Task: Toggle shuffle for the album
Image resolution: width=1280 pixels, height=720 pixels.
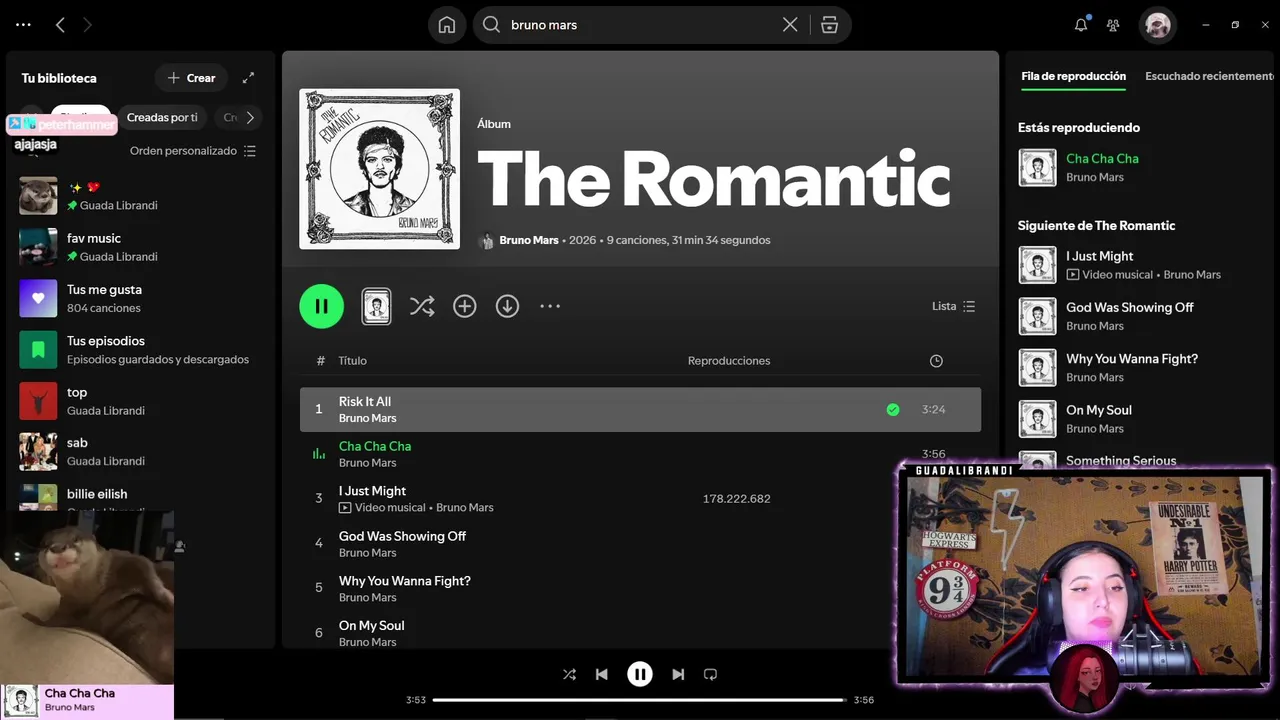Action: 422,306
